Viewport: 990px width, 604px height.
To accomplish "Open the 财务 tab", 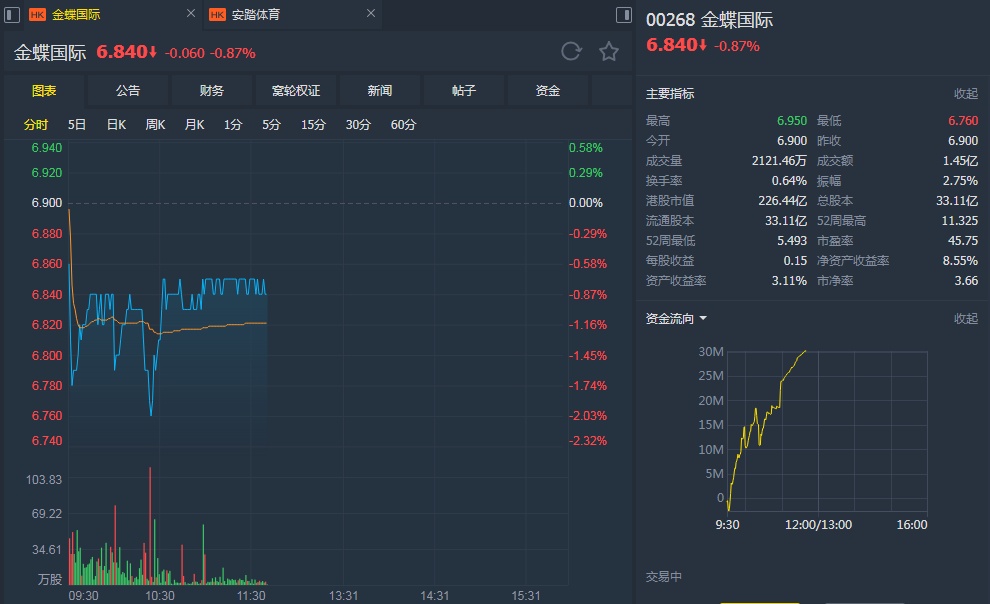I will click(212, 90).
